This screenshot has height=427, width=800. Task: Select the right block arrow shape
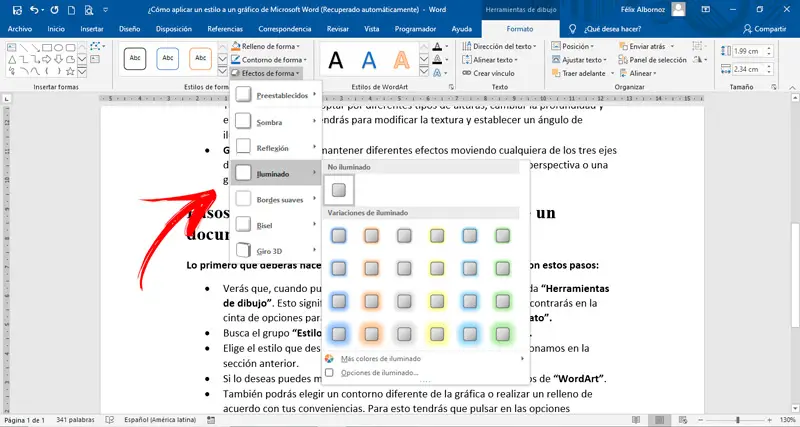point(47,60)
